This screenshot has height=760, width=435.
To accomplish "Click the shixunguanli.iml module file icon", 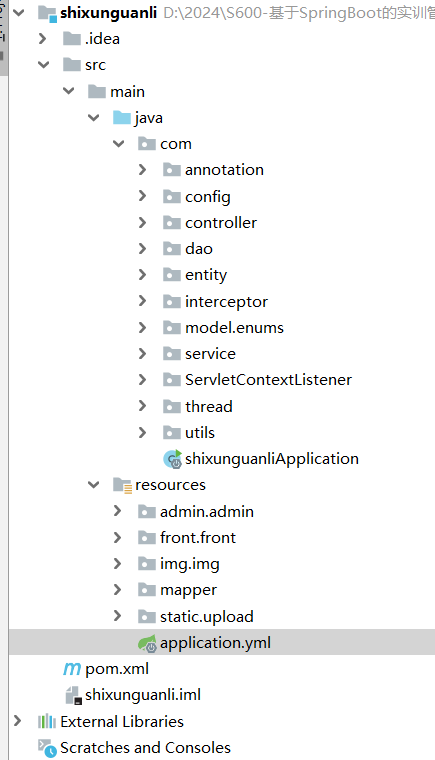I will [73, 695].
